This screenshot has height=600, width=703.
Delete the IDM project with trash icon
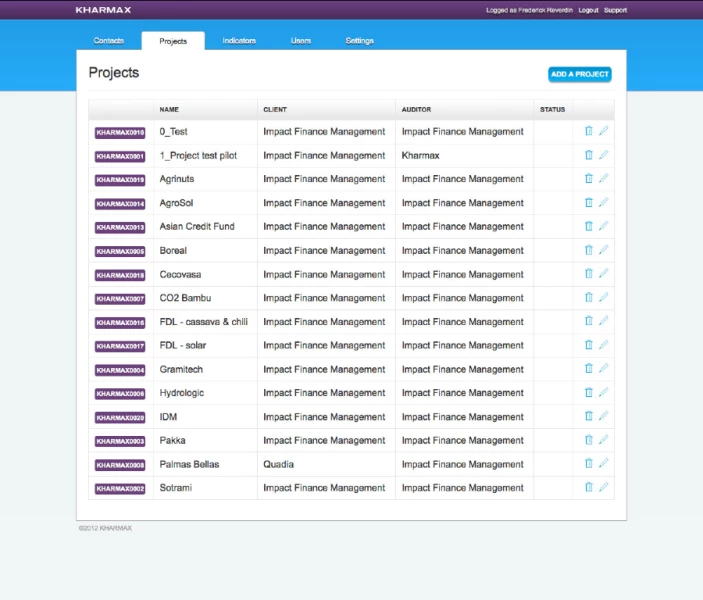(x=588, y=417)
